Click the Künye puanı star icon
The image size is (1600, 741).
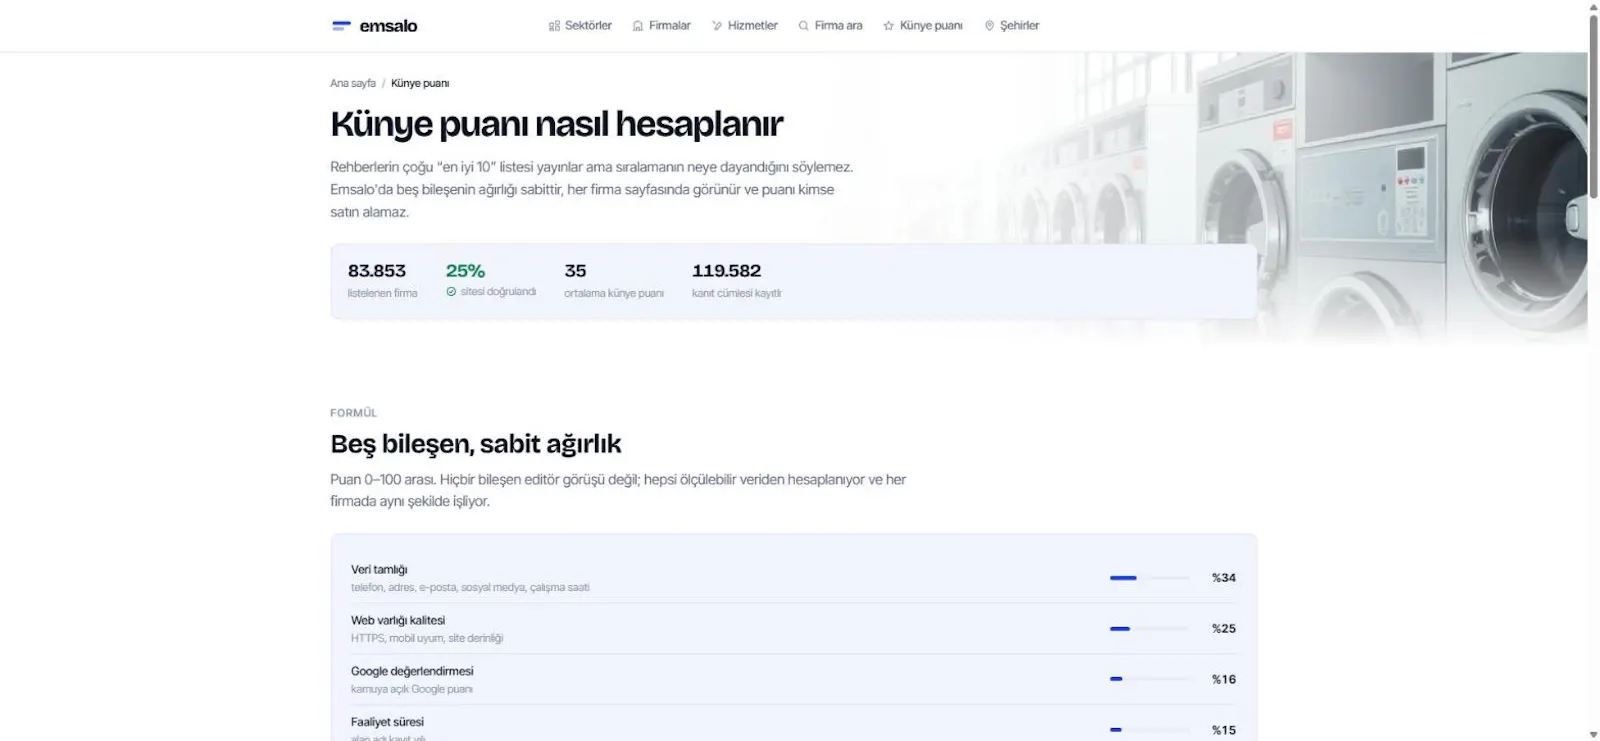(888, 26)
